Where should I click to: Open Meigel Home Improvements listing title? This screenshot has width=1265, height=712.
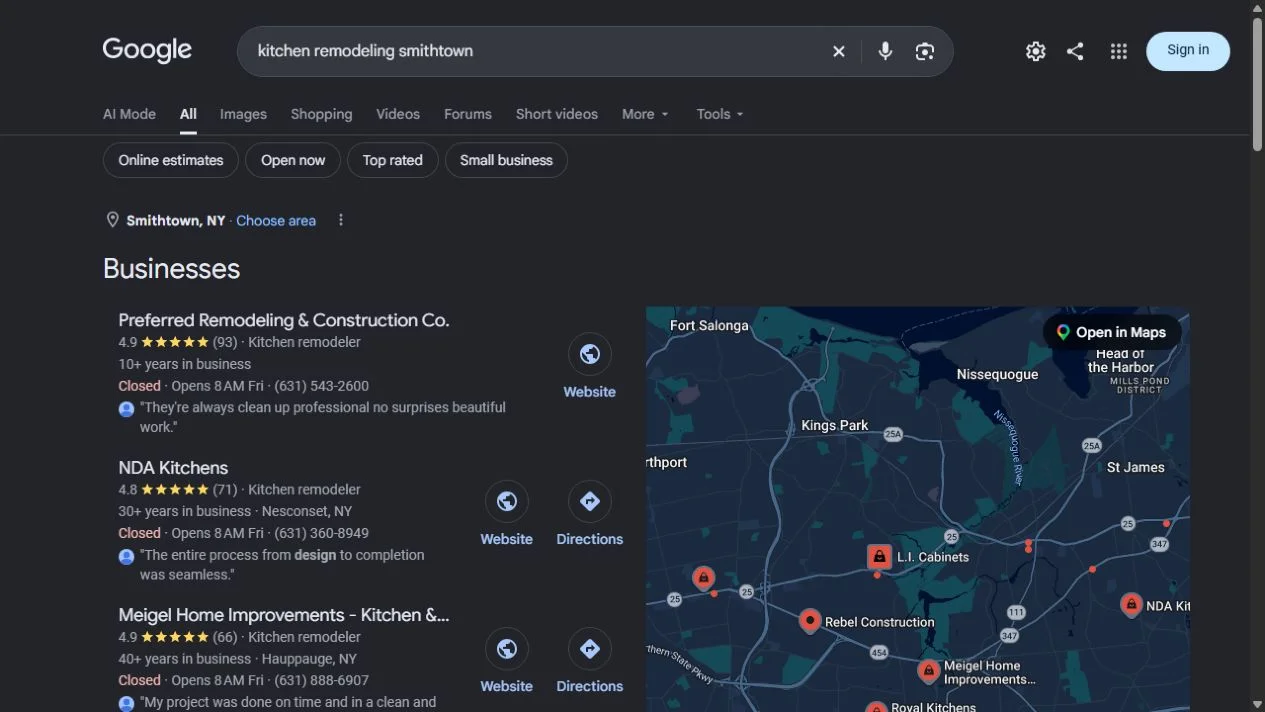pos(284,615)
